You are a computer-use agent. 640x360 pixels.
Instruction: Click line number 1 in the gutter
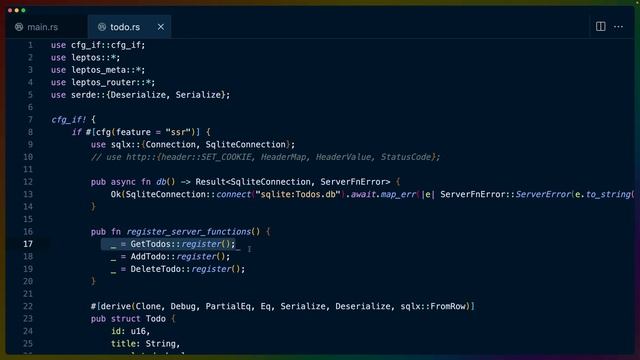30,45
